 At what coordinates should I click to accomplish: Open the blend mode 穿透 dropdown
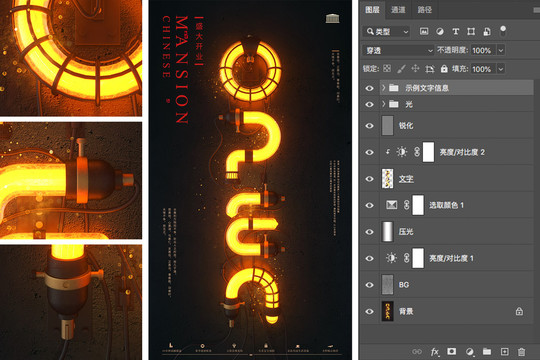[x=398, y=50]
